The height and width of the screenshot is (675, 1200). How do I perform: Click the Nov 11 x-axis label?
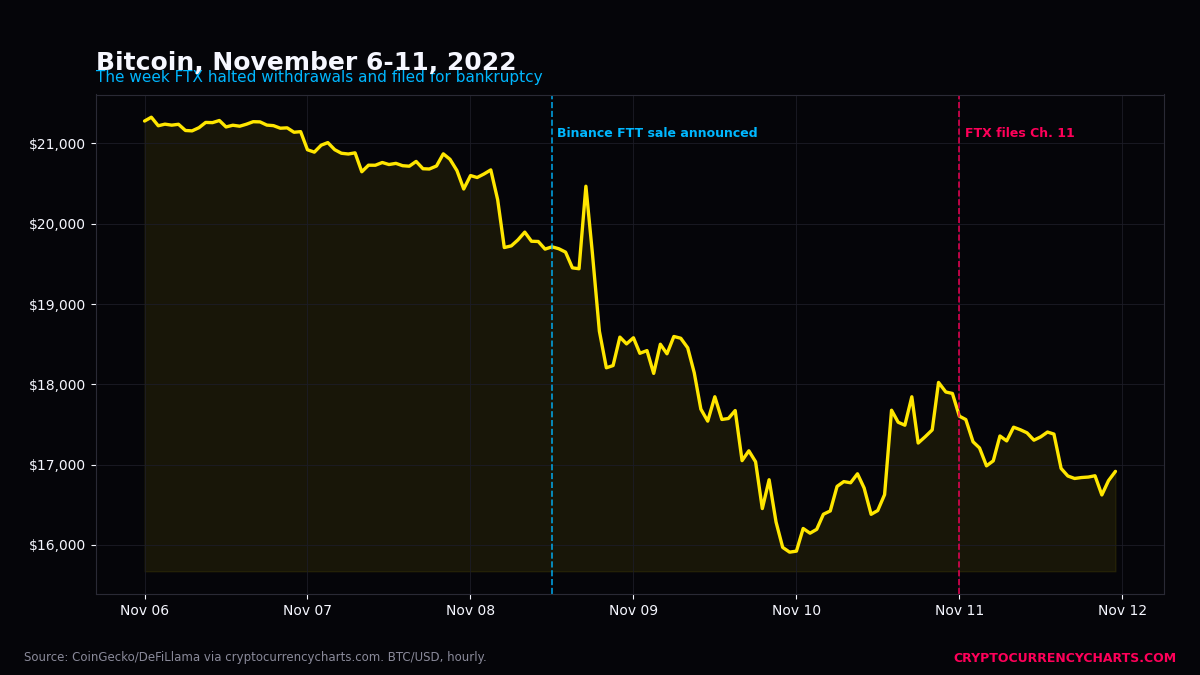[959, 611]
